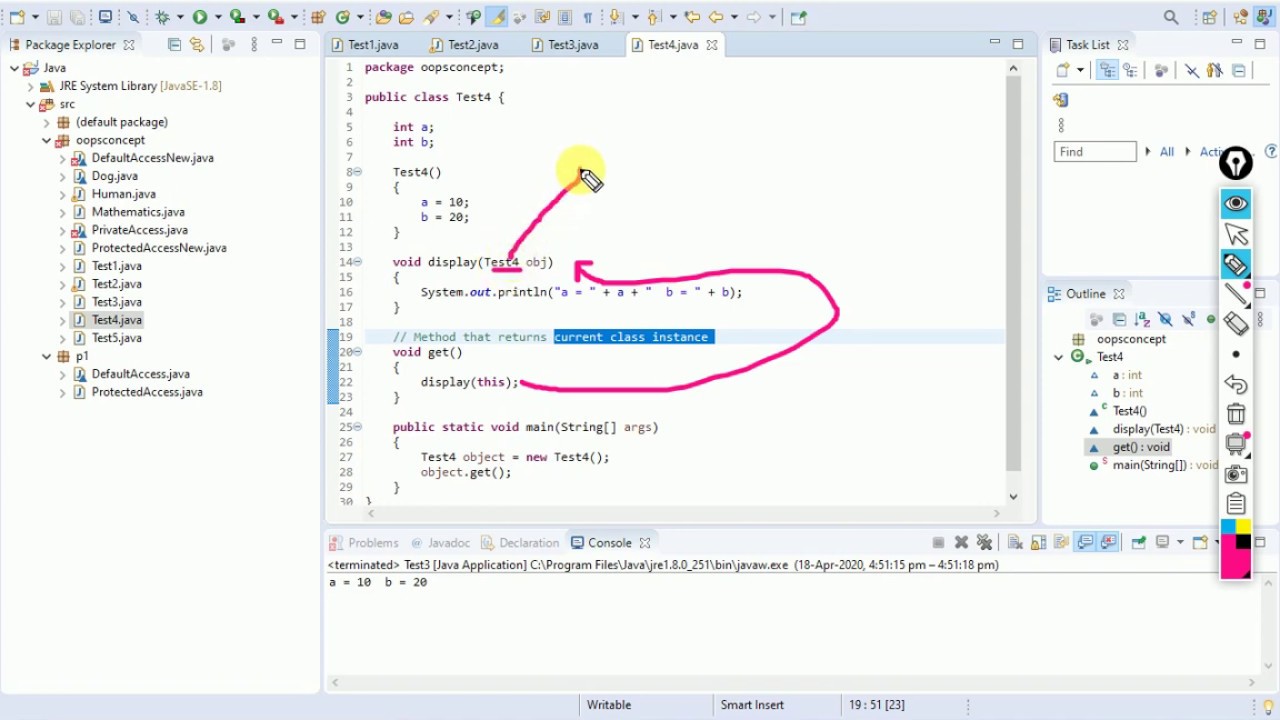The image size is (1280, 720).
Task: Click the trash icon in the annotation bar
Action: [1236, 414]
